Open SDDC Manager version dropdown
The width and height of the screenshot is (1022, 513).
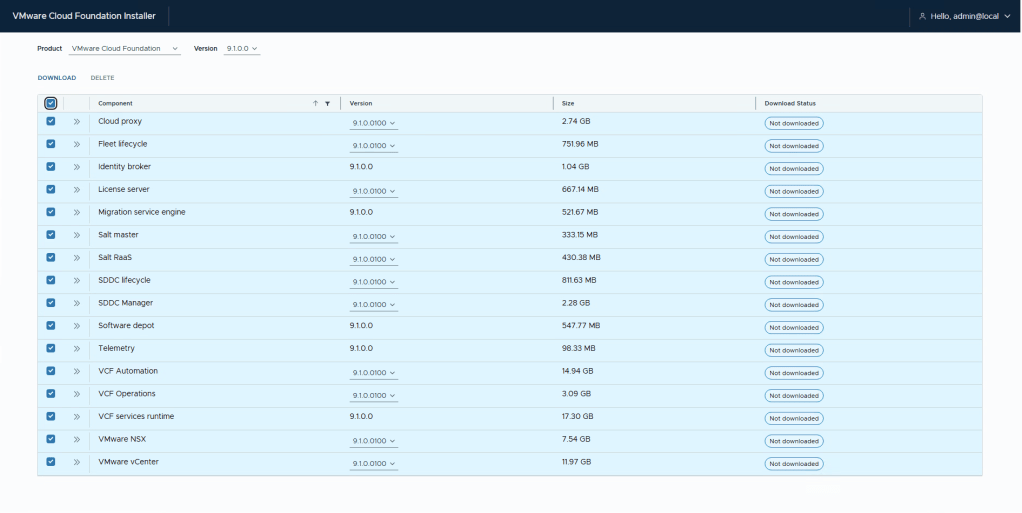[x=373, y=305]
